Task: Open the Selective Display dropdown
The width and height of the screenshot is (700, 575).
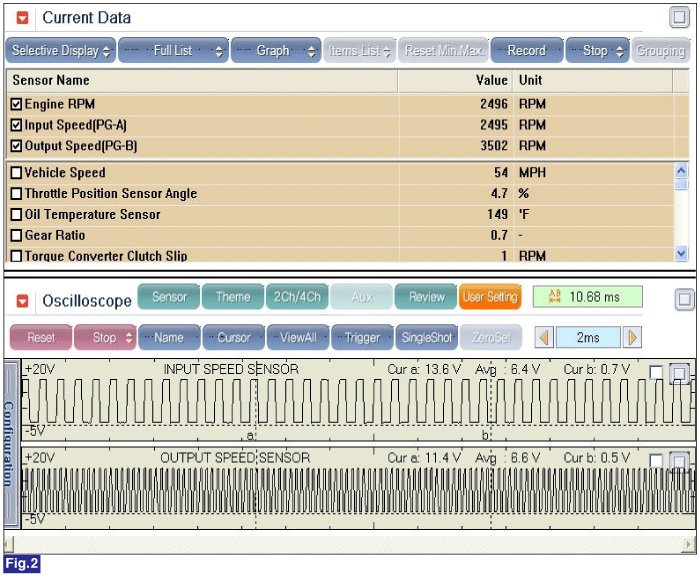Action: 61,50
